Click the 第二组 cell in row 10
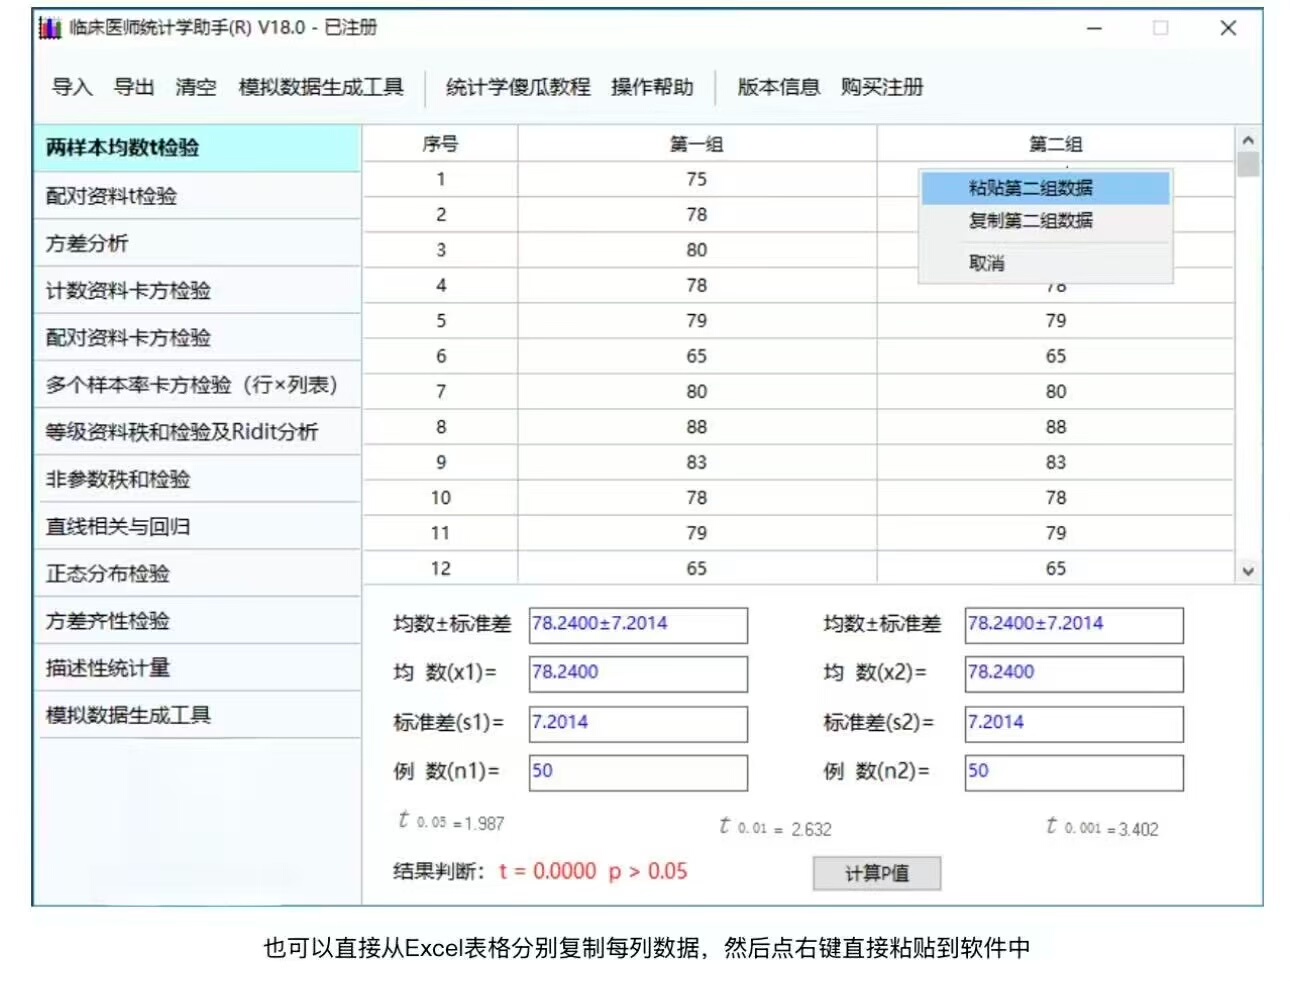The image size is (1290, 981). click(x=1056, y=498)
